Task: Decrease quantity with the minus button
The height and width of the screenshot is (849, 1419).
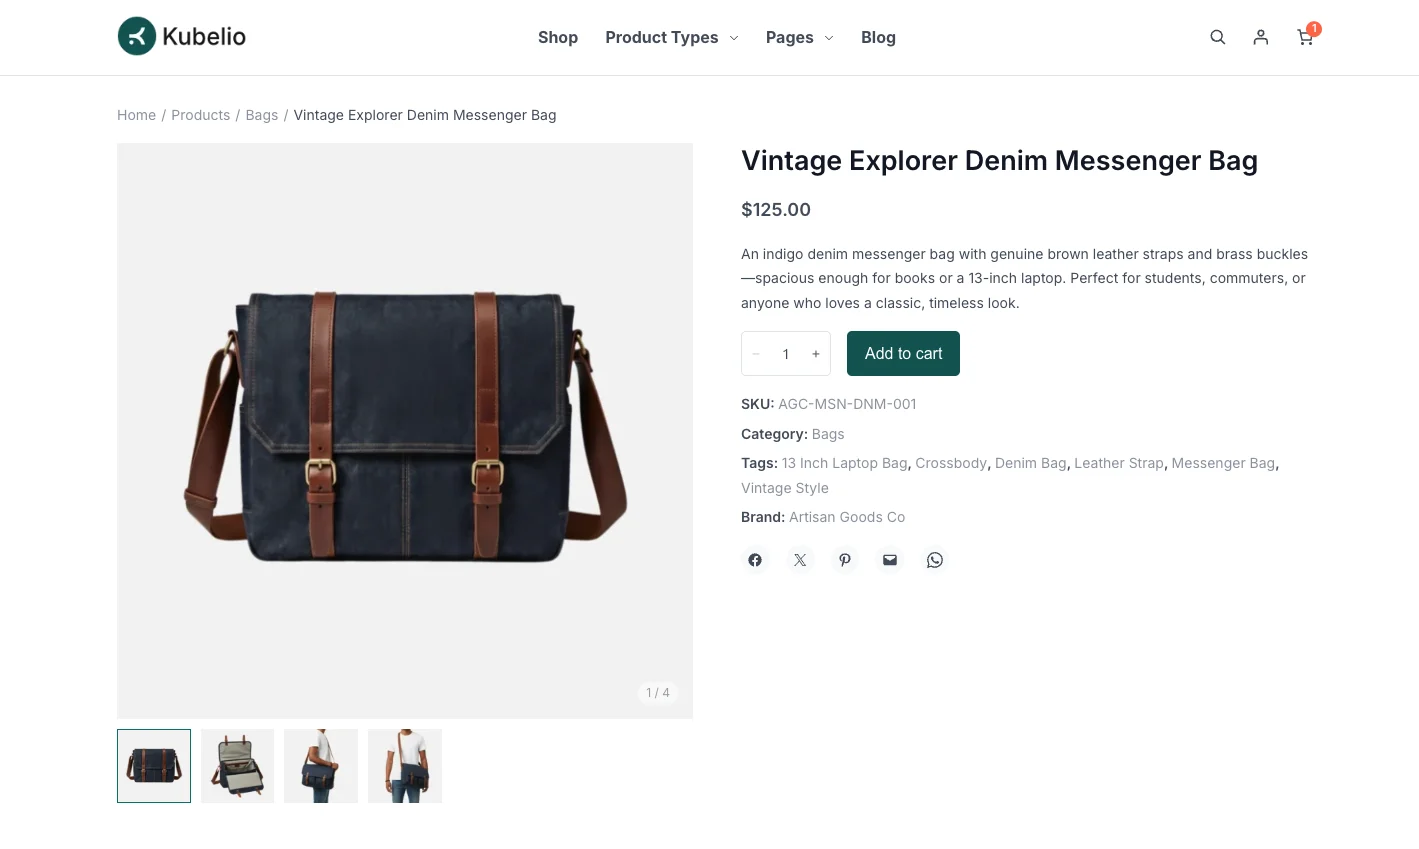Action: tap(756, 353)
